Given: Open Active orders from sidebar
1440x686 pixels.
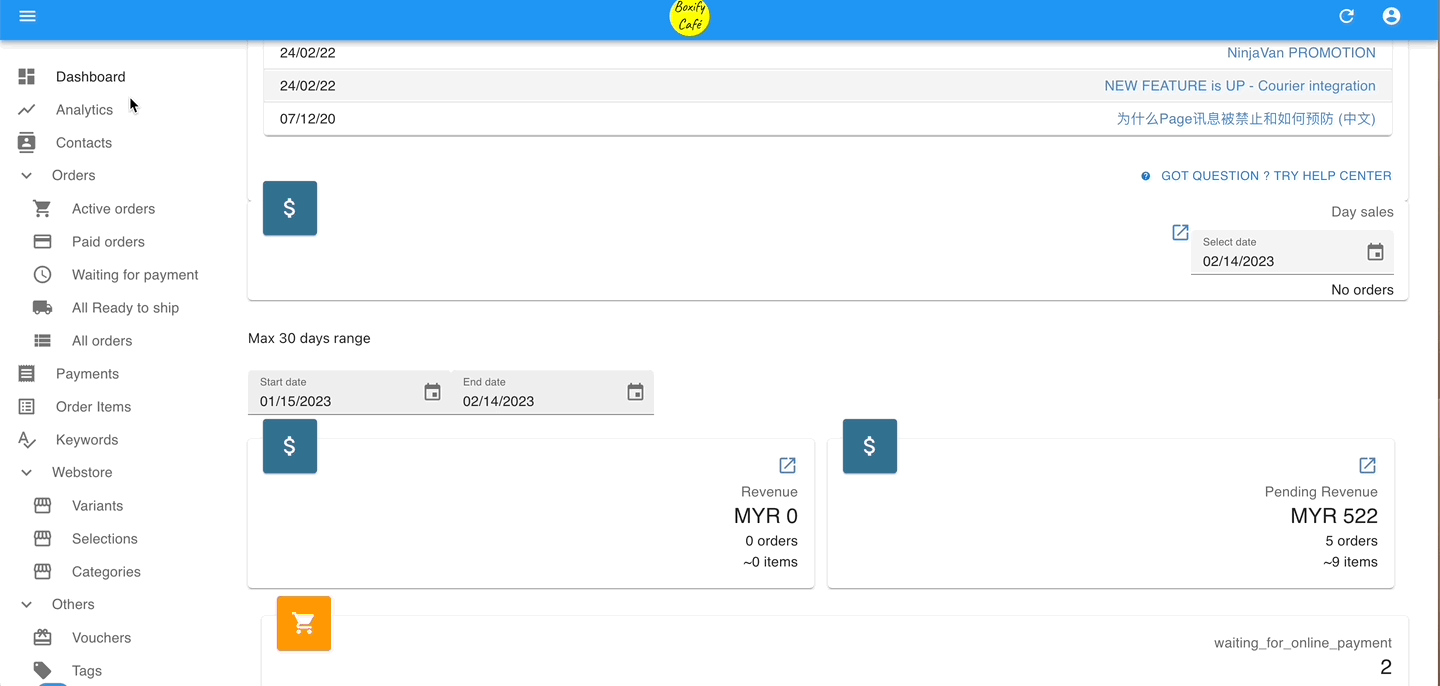Looking at the screenshot, I should point(113,209).
